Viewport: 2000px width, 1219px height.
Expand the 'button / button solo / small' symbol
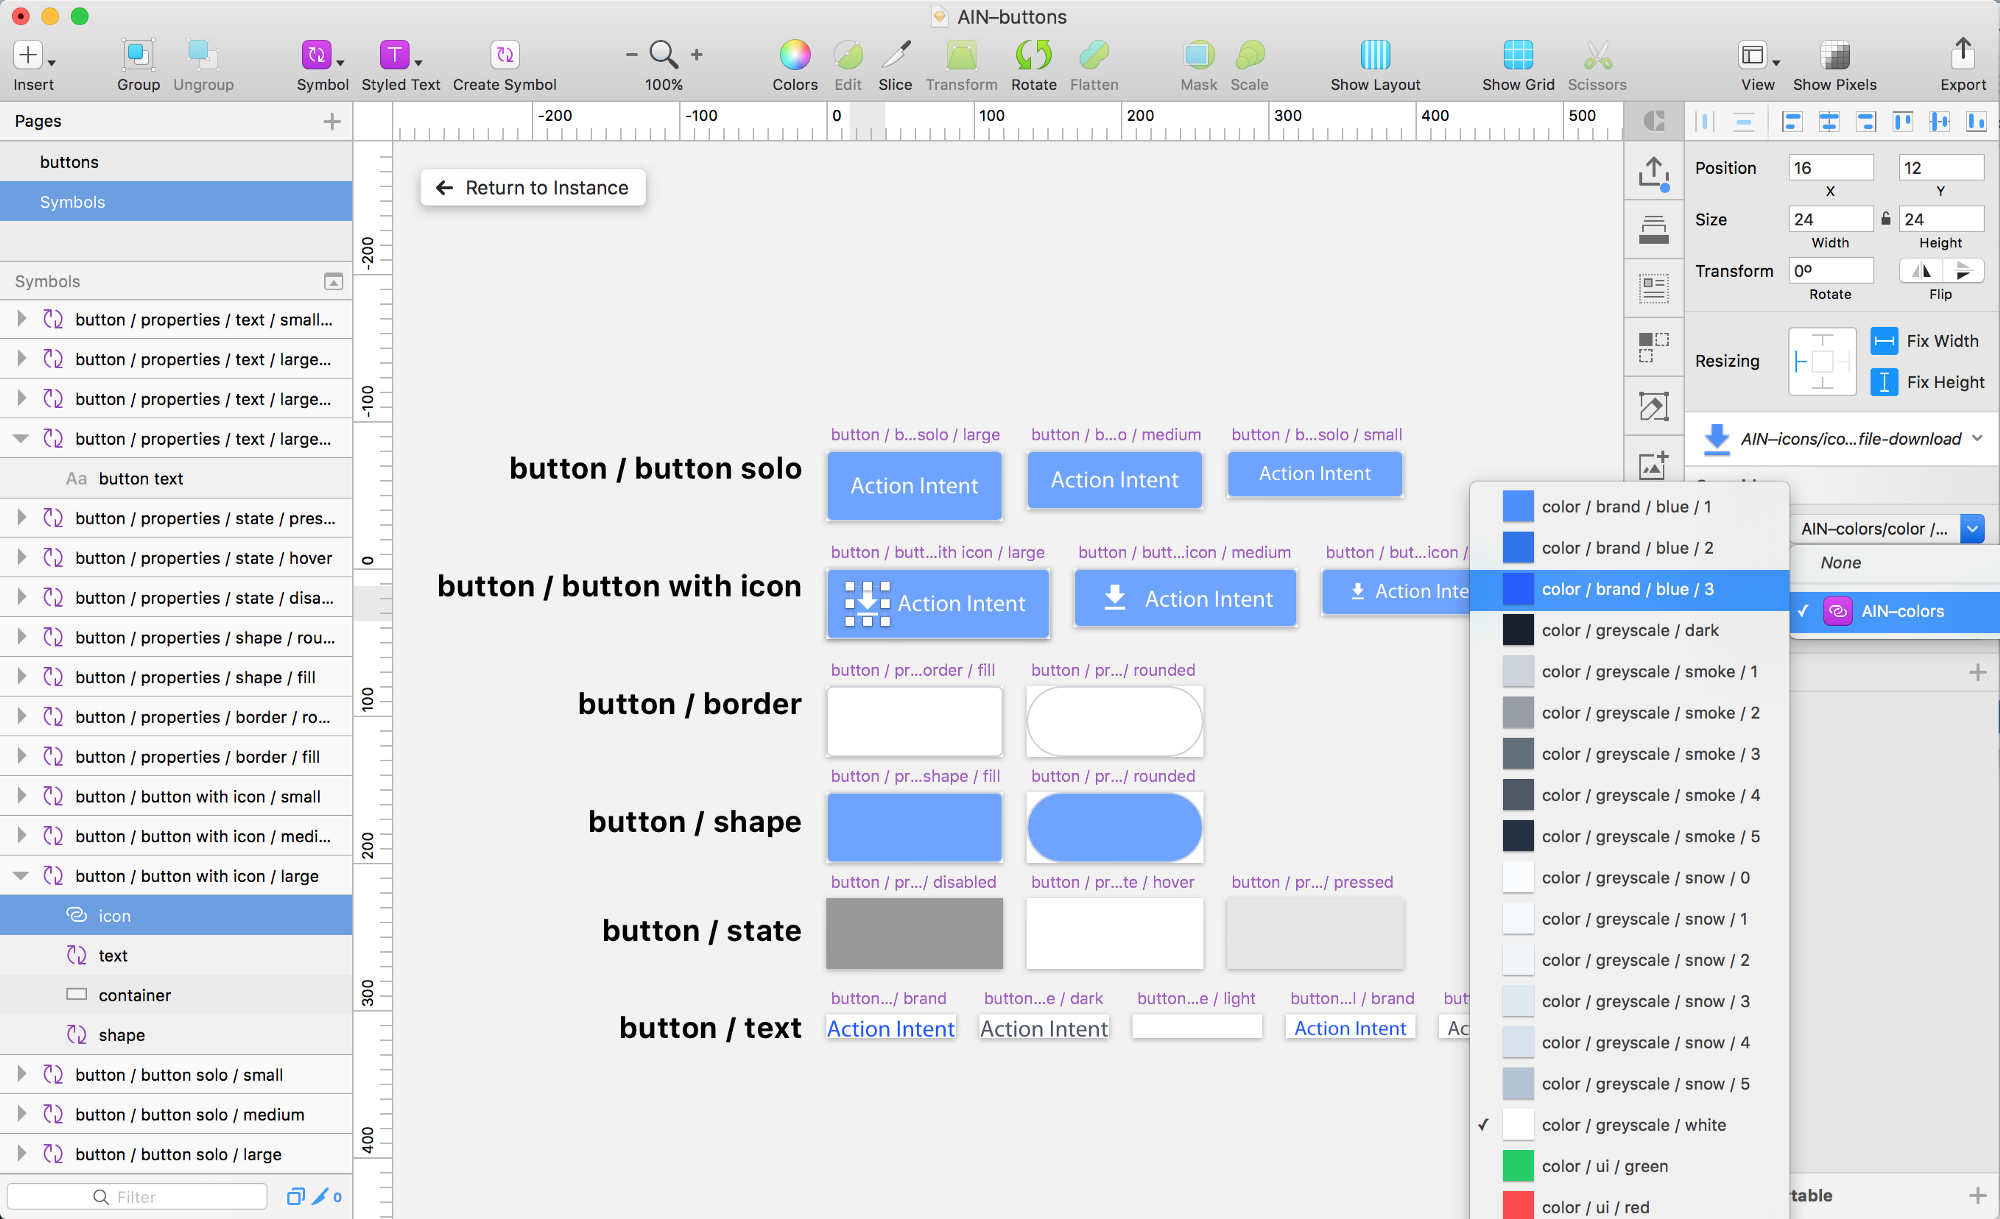(21, 1074)
